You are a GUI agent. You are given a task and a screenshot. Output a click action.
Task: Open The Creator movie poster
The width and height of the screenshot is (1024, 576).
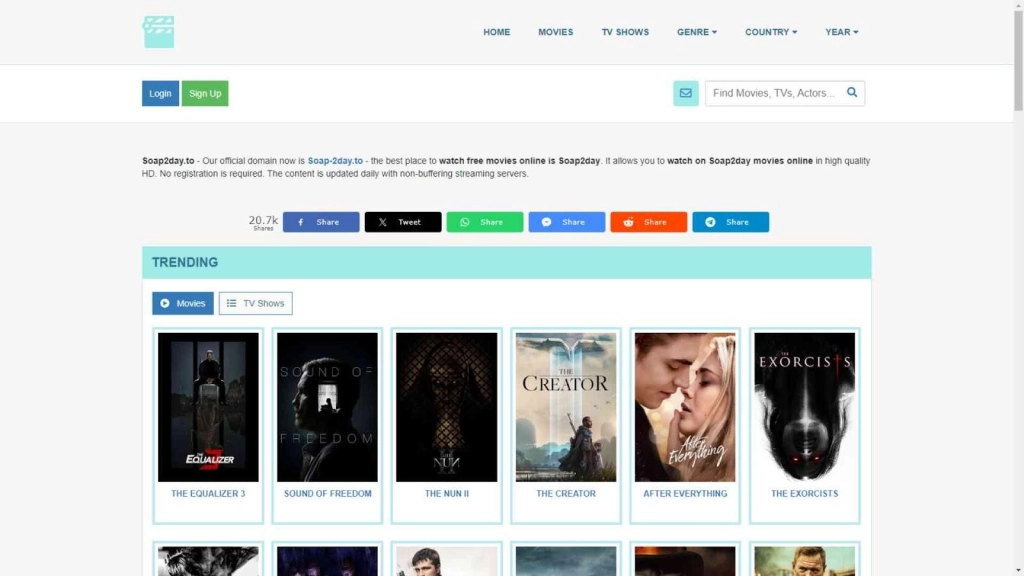click(x=566, y=407)
